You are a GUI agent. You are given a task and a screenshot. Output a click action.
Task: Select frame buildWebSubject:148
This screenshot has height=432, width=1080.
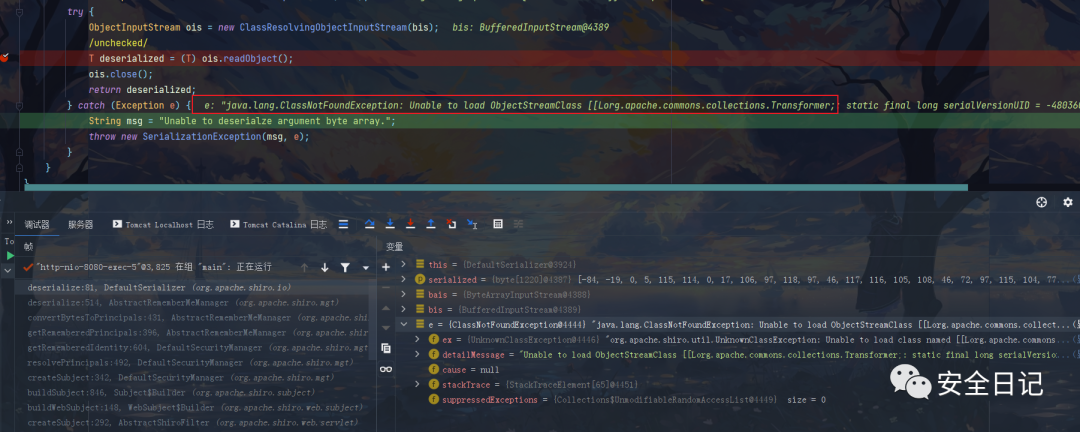(x=194, y=408)
